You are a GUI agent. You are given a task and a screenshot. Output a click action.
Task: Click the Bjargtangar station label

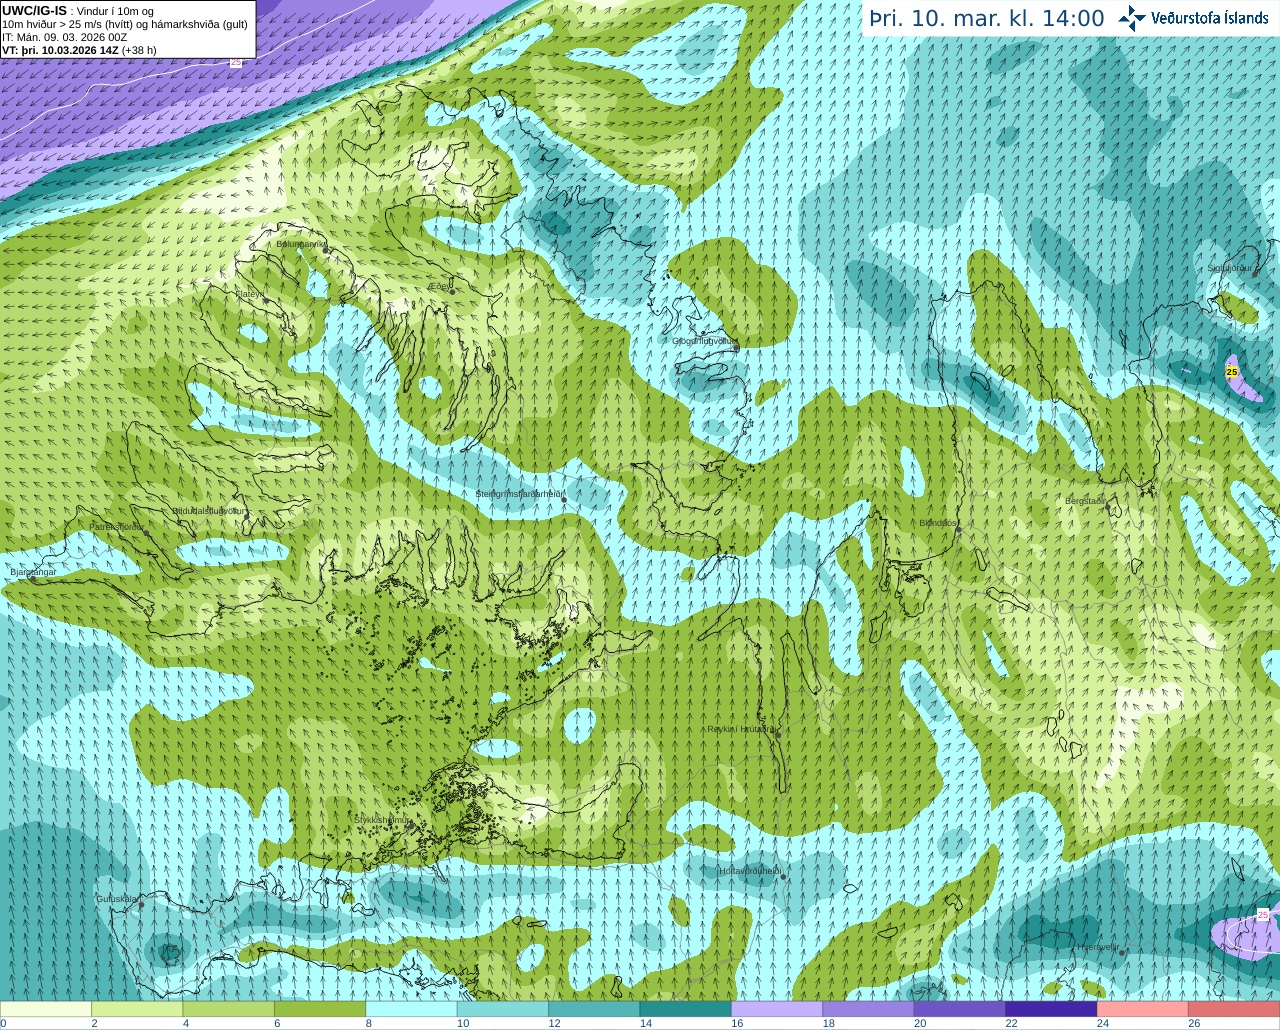tap(33, 572)
